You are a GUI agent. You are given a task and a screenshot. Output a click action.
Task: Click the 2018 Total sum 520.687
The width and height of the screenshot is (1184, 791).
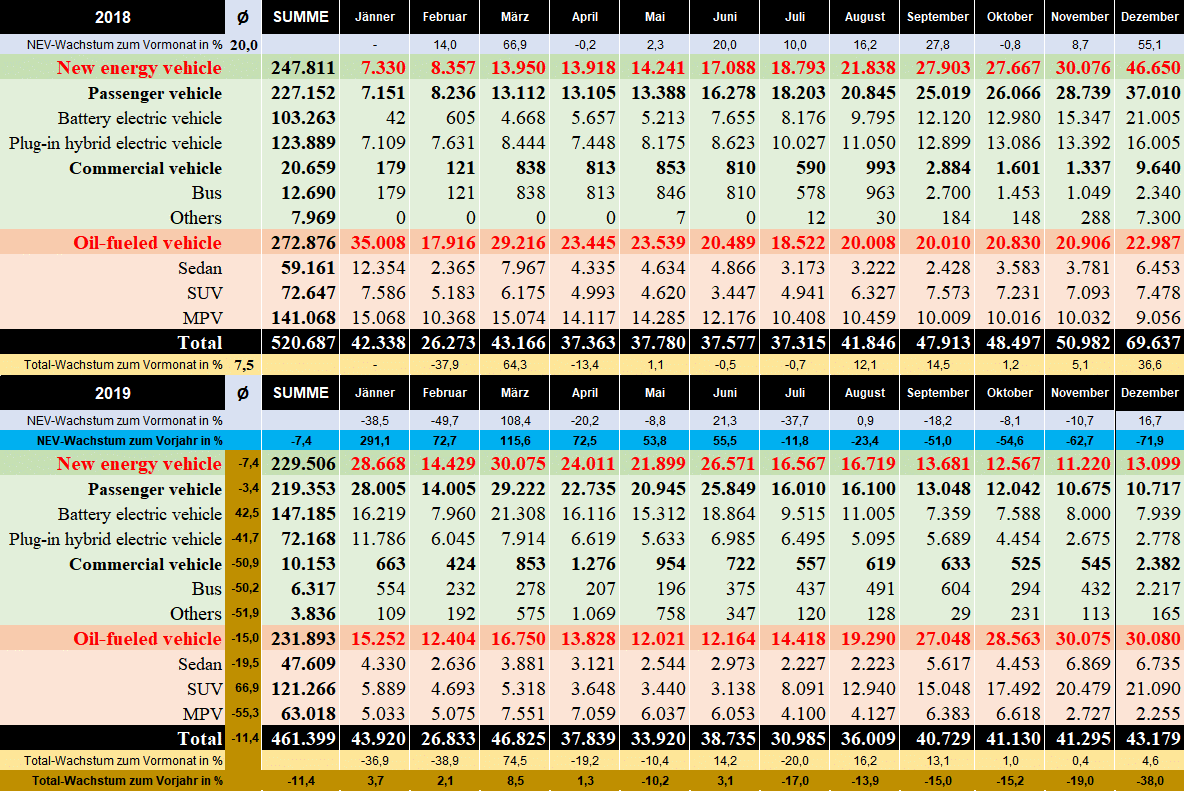point(303,343)
